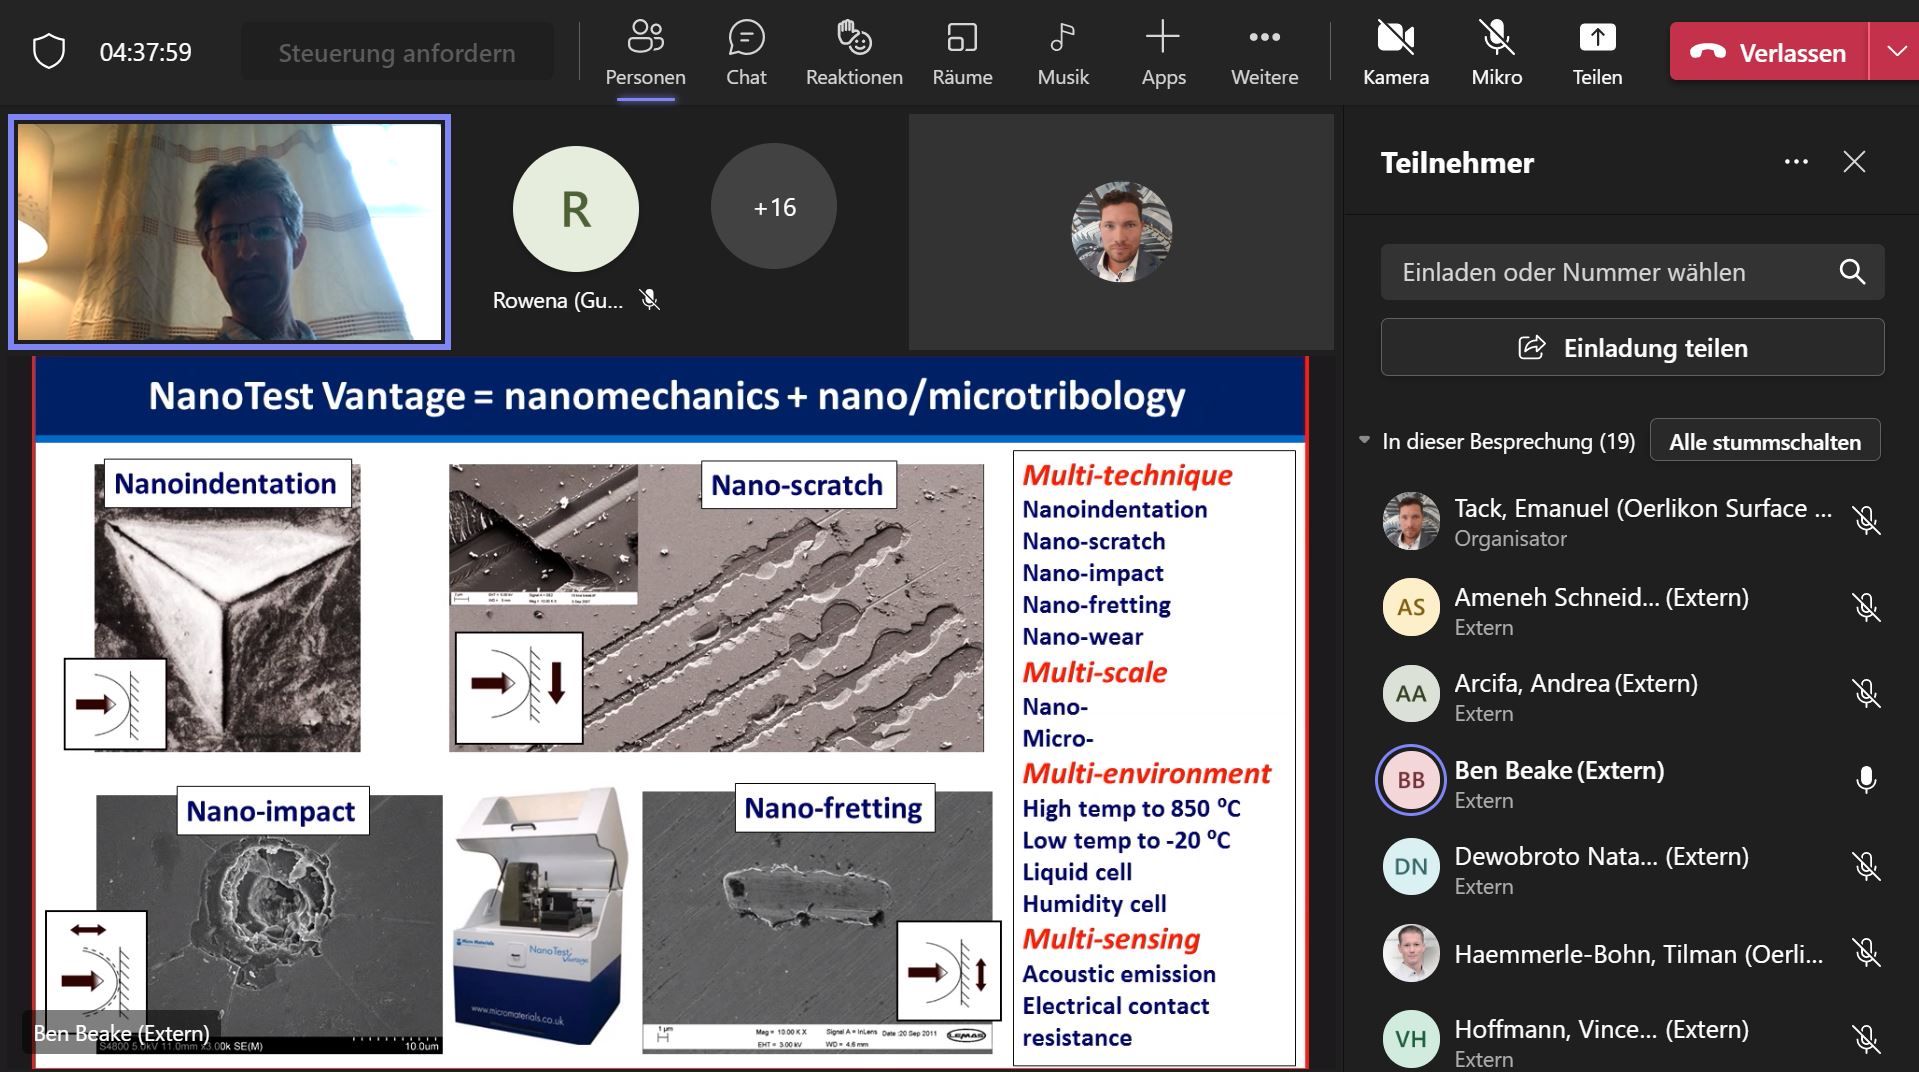
Task: Open the Personen participants panel
Action: pyautogui.click(x=645, y=53)
